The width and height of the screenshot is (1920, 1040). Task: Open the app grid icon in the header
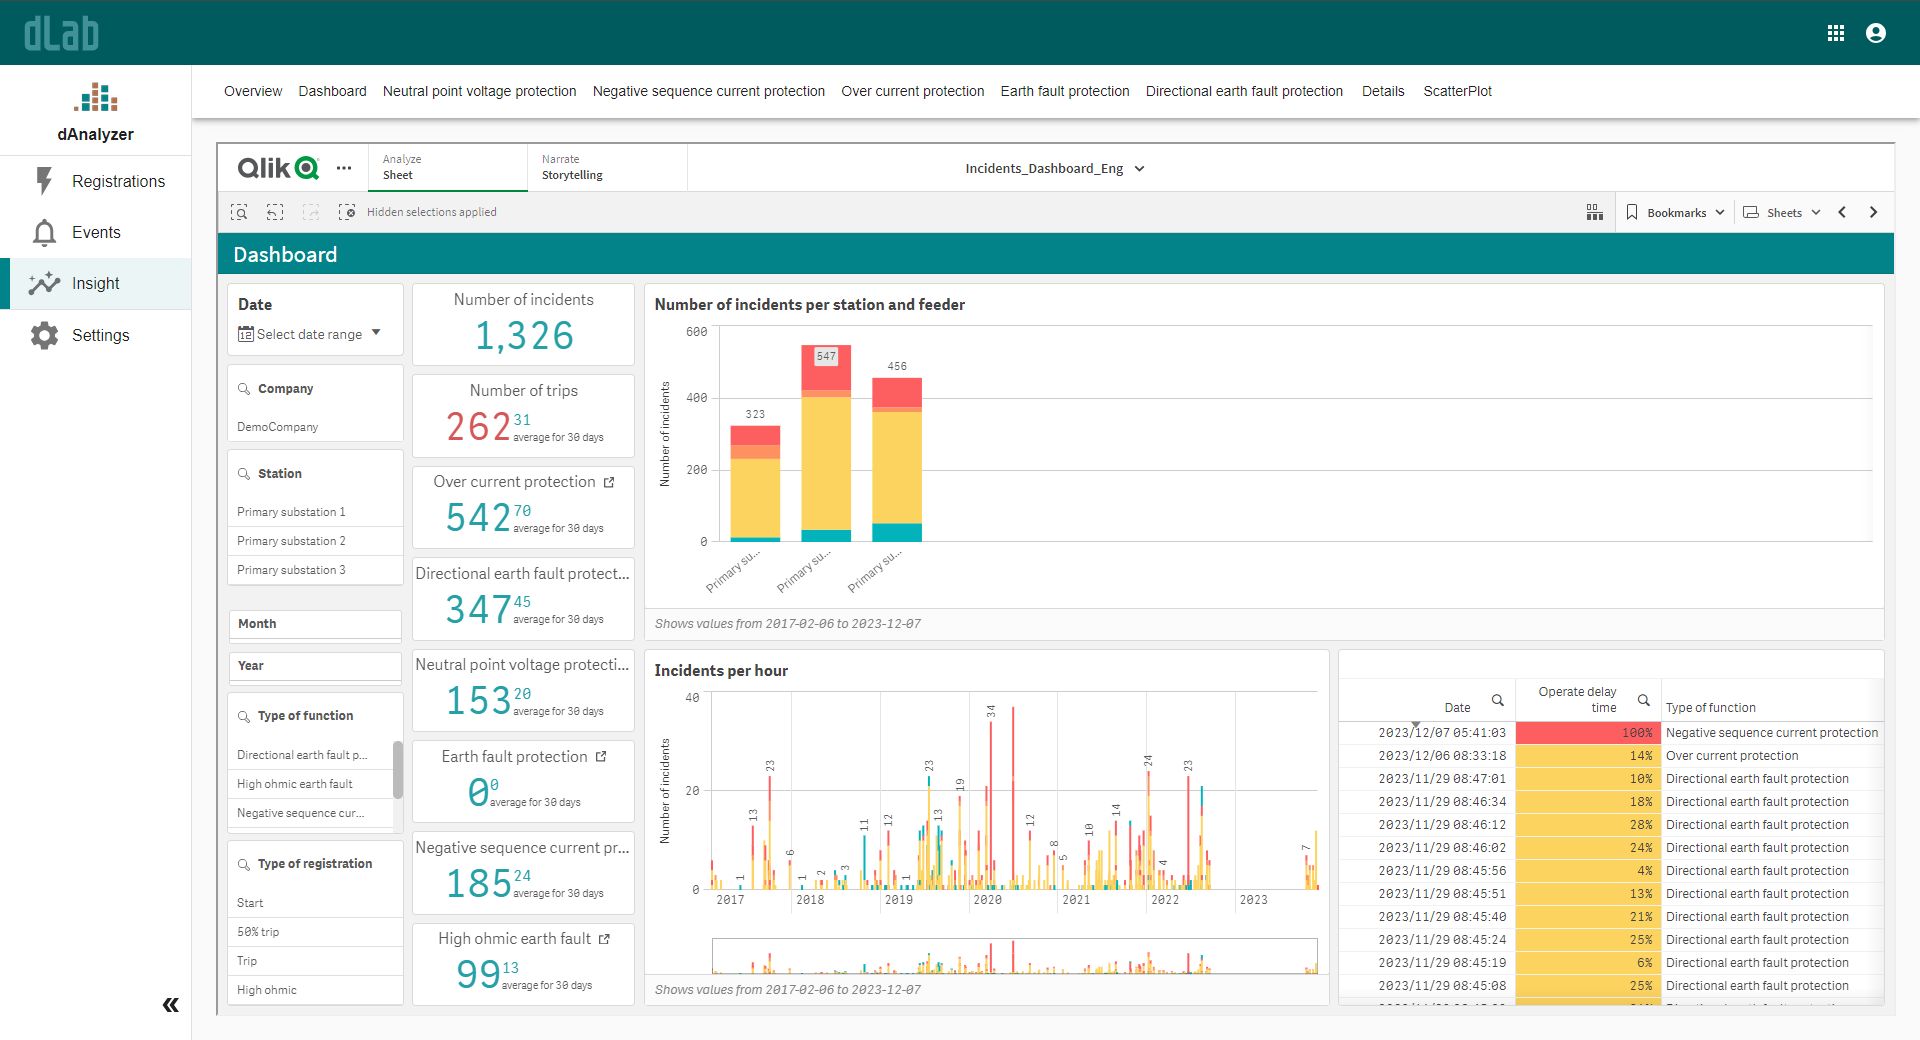(x=1836, y=32)
